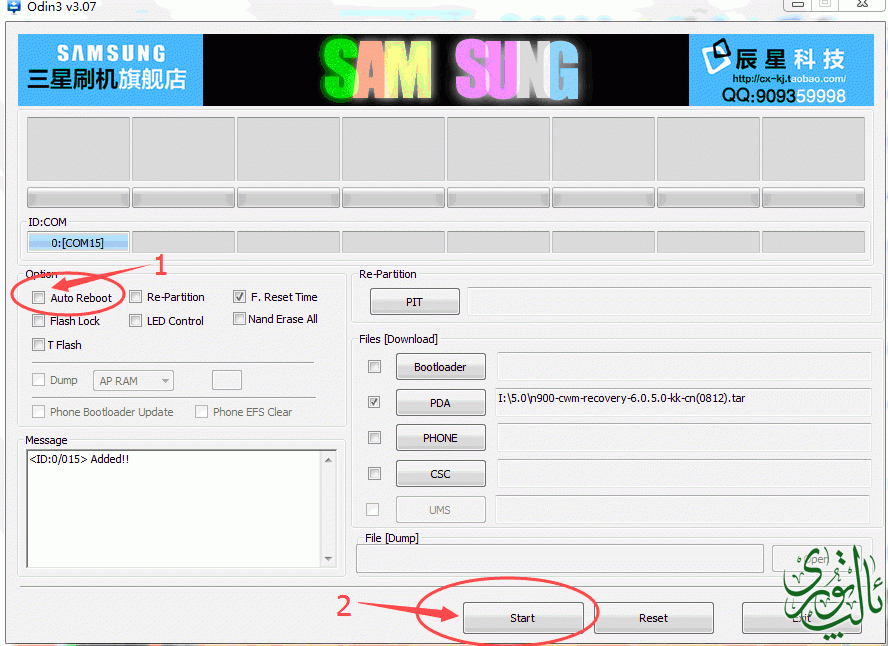Enable the Auto Reboot checkbox

(x=39, y=298)
